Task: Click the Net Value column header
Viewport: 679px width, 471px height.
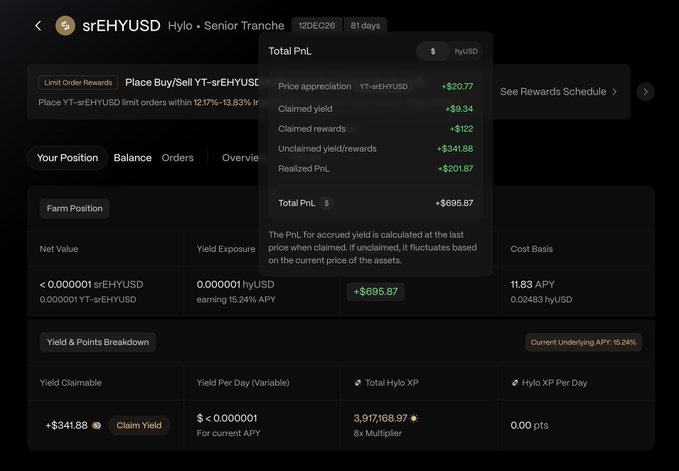Action: coord(59,249)
